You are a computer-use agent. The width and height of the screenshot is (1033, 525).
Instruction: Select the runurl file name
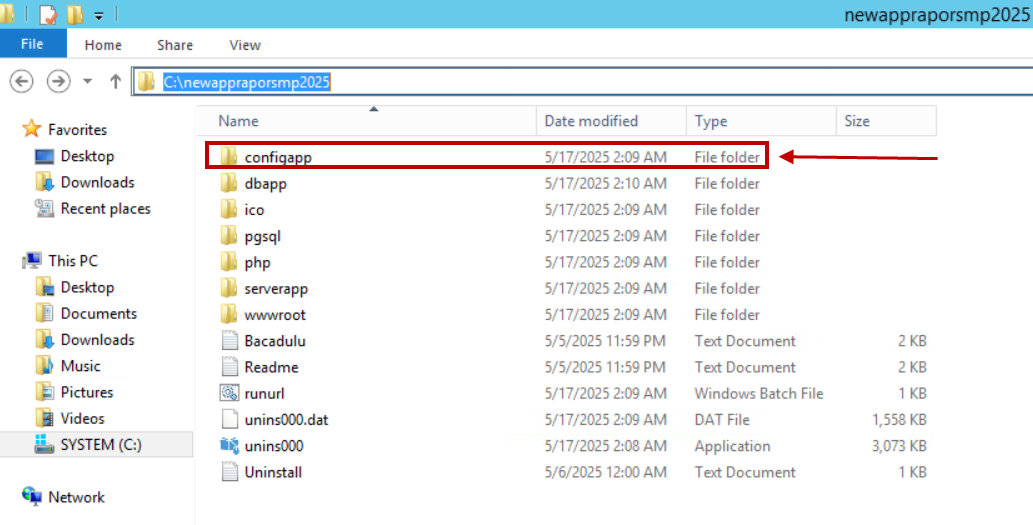[x=264, y=393]
